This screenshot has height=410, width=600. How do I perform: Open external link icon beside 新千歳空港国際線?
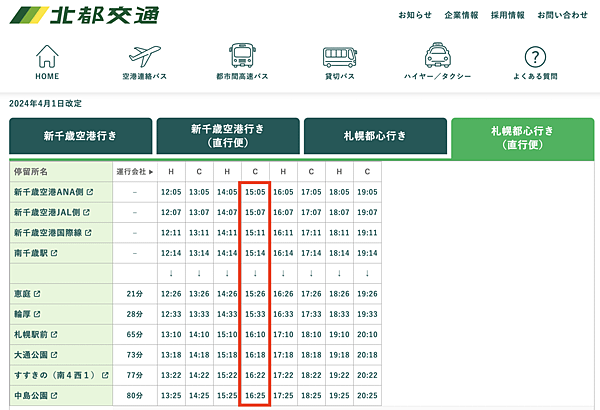(88, 233)
